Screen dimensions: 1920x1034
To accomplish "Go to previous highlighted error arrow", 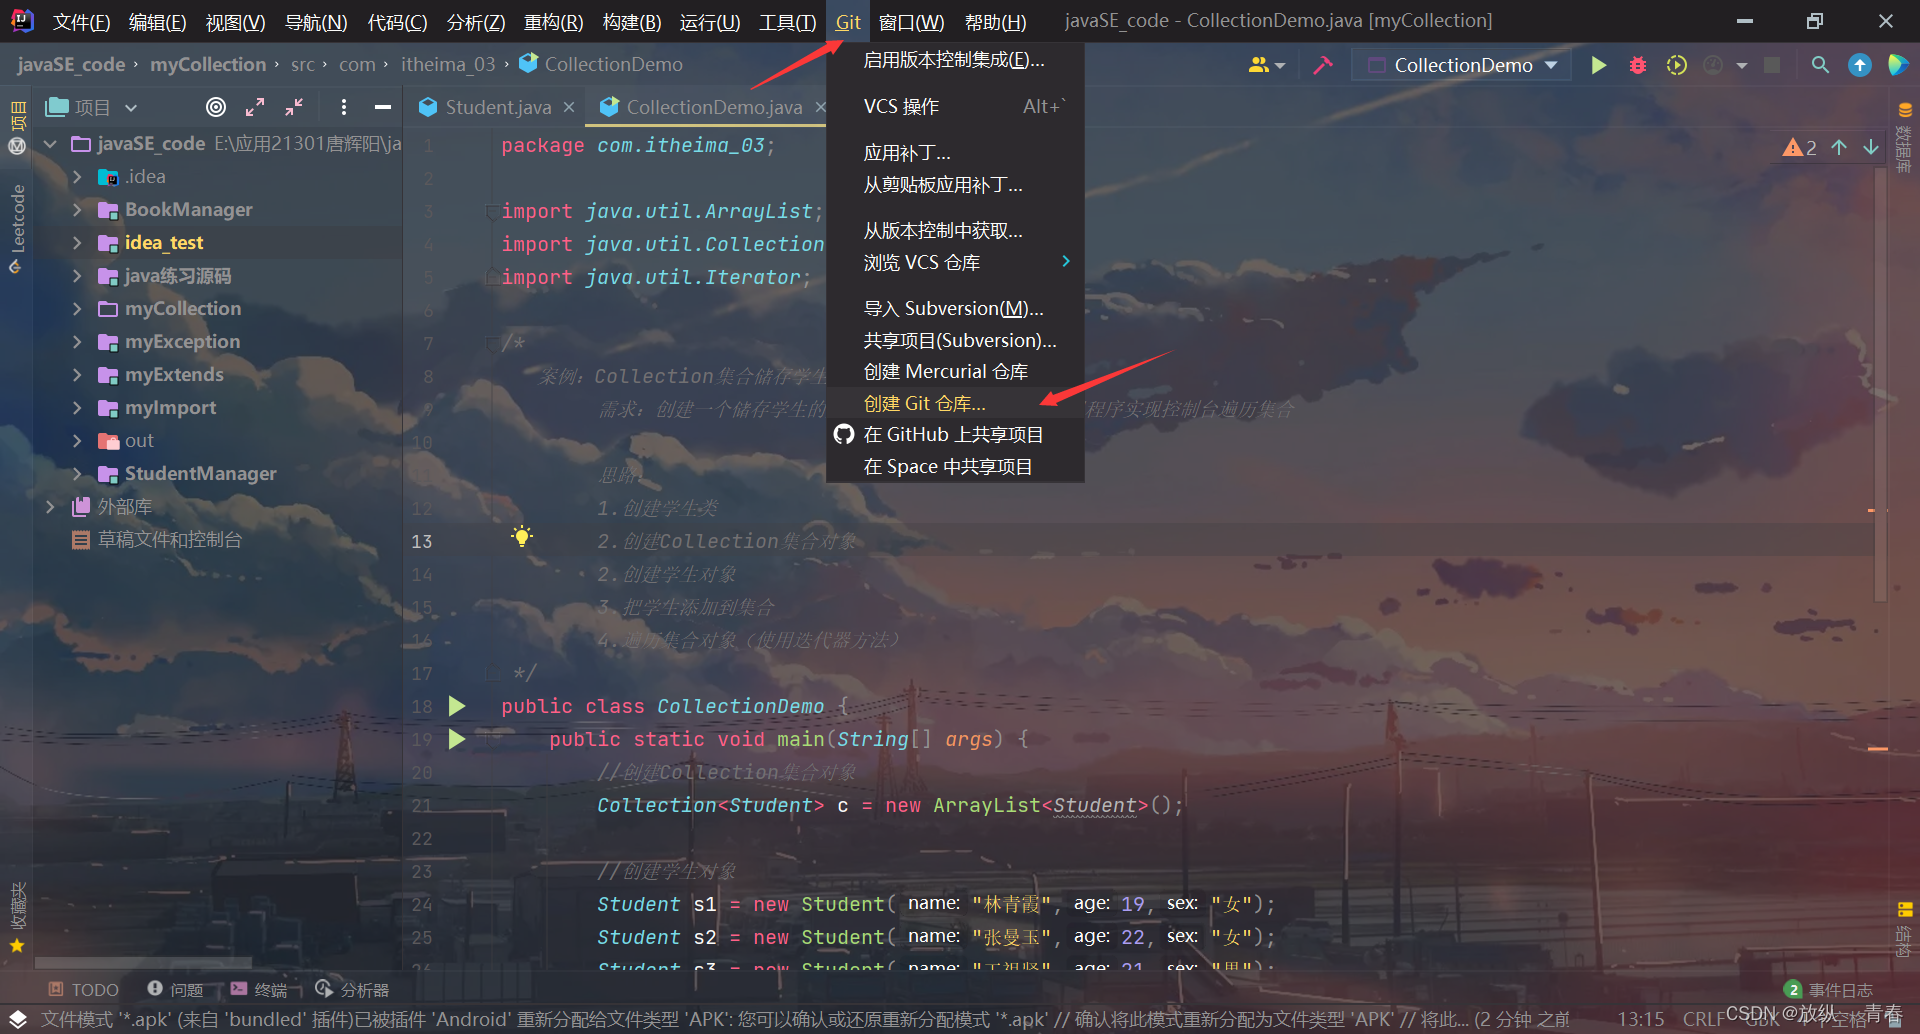I will point(1838,147).
